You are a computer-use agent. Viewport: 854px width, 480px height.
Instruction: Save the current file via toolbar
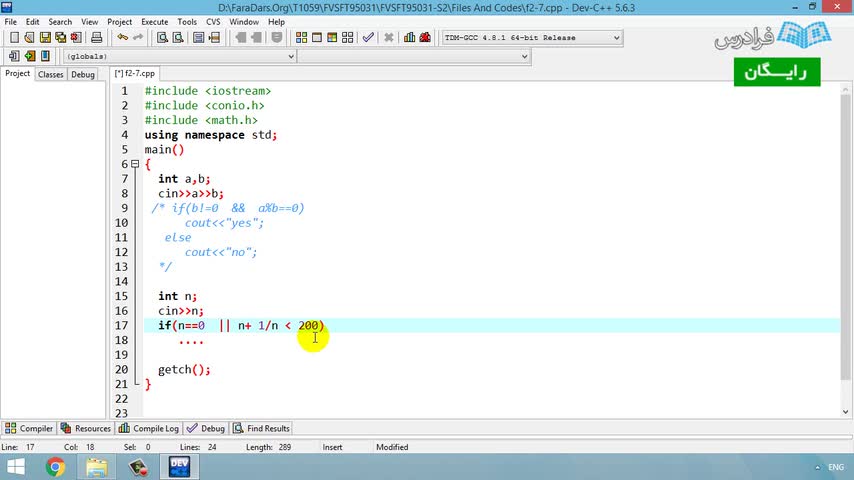tap(45, 38)
